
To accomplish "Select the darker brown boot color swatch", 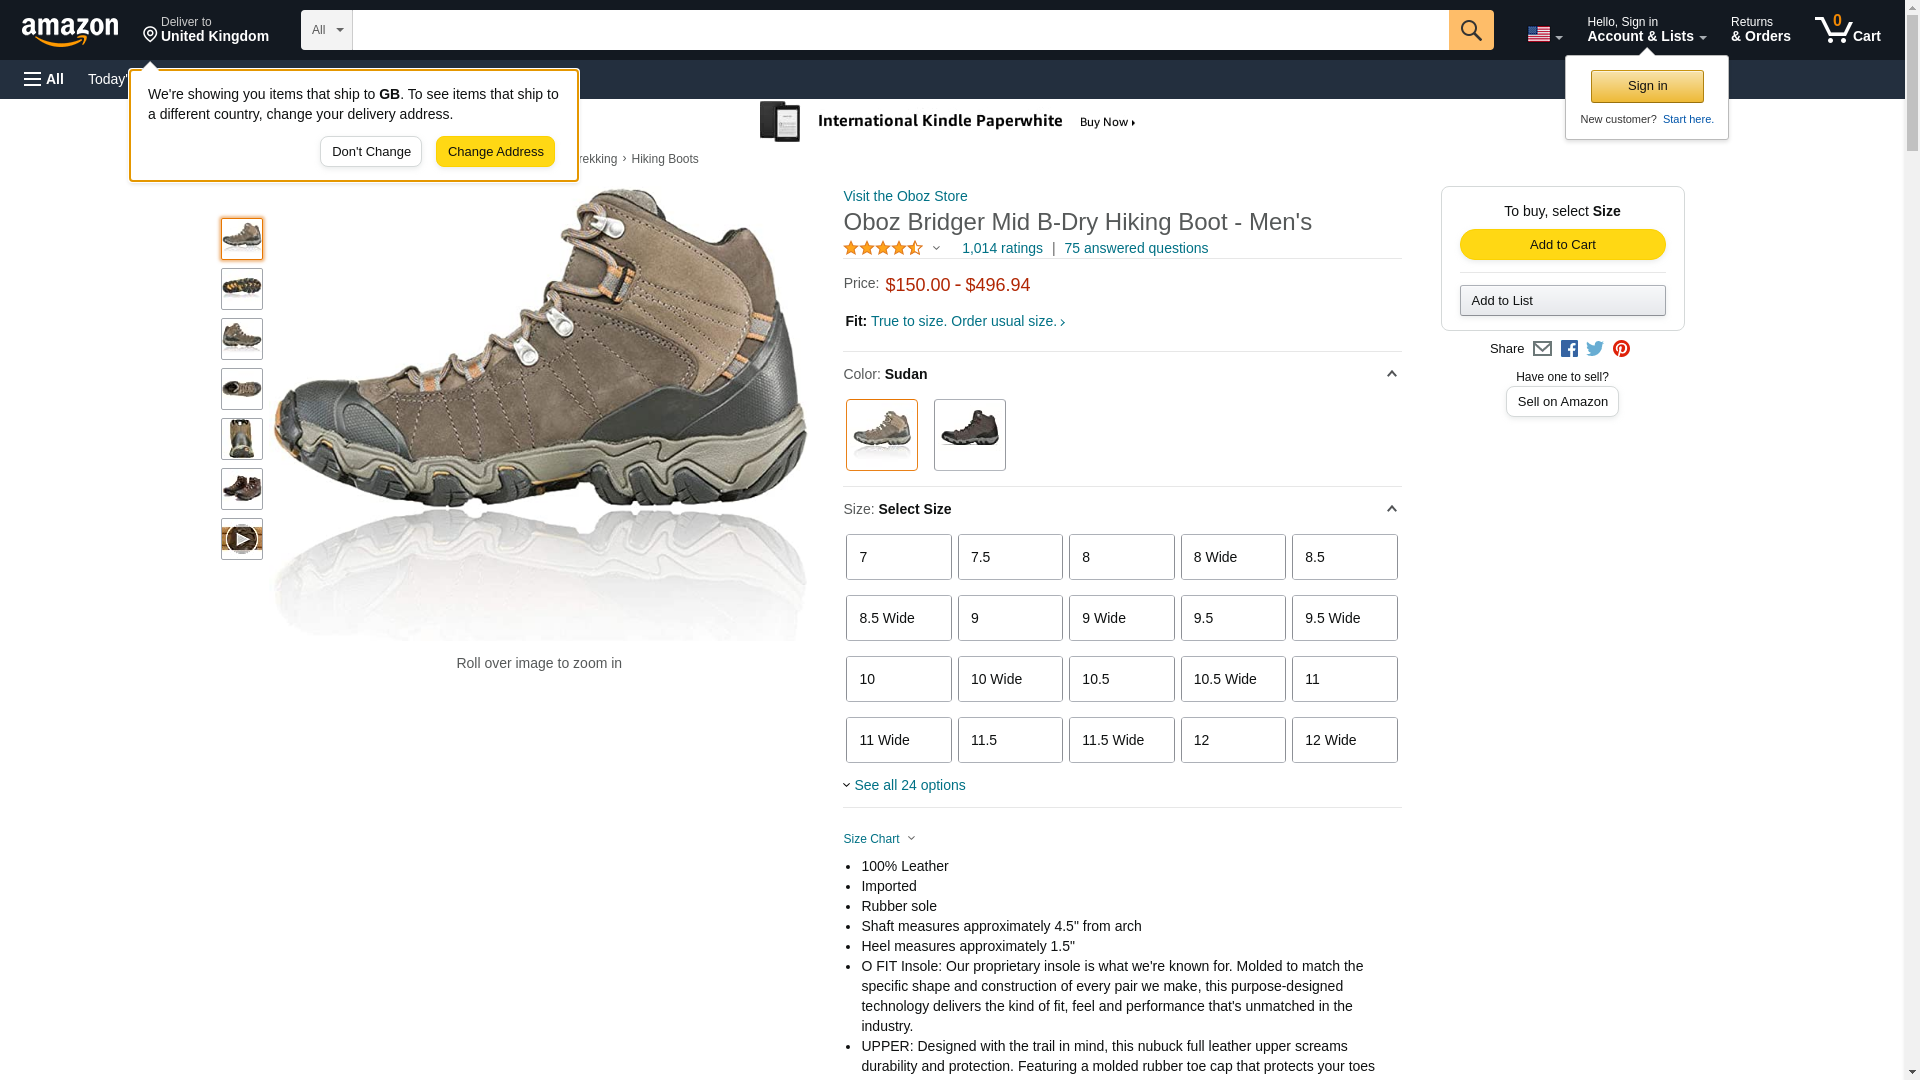I will click(969, 435).
